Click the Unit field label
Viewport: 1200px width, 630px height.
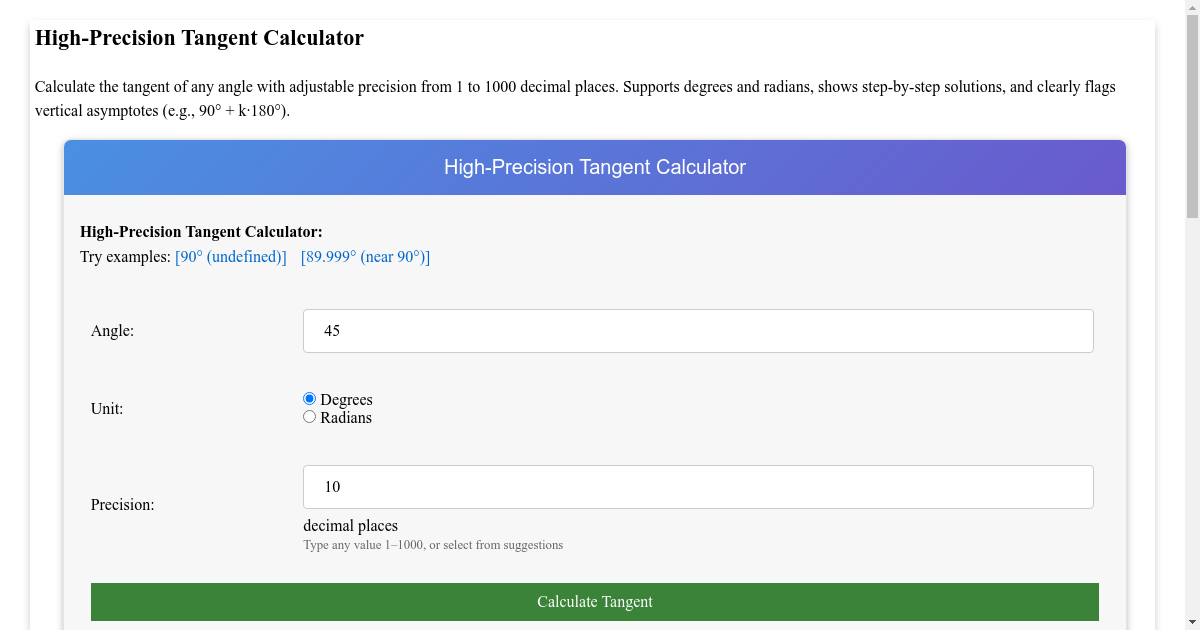[107, 408]
